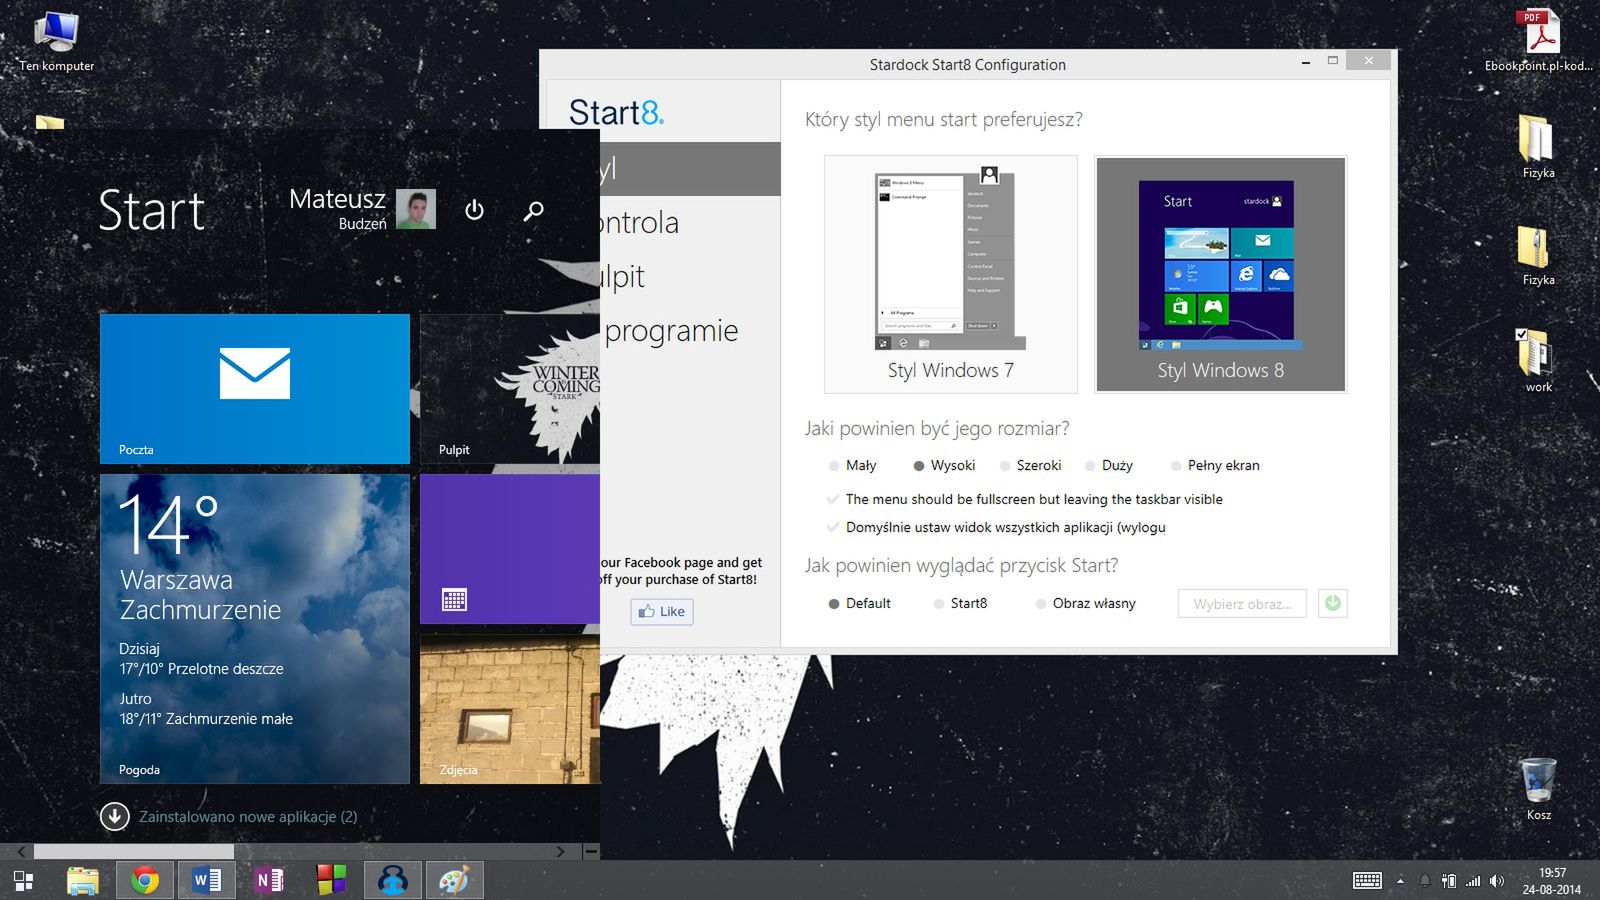Image resolution: width=1600 pixels, height=900 pixels.
Task: Open the Pulpit desktop tile
Action: click(510, 389)
